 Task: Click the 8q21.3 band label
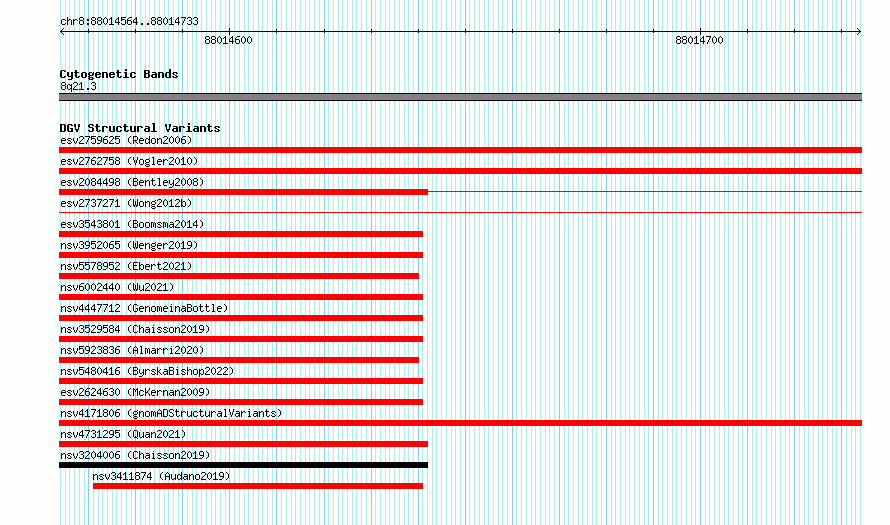point(78,86)
